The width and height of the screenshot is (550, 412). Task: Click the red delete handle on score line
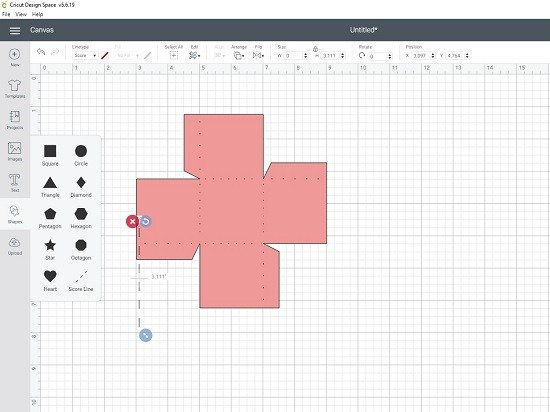(132, 222)
